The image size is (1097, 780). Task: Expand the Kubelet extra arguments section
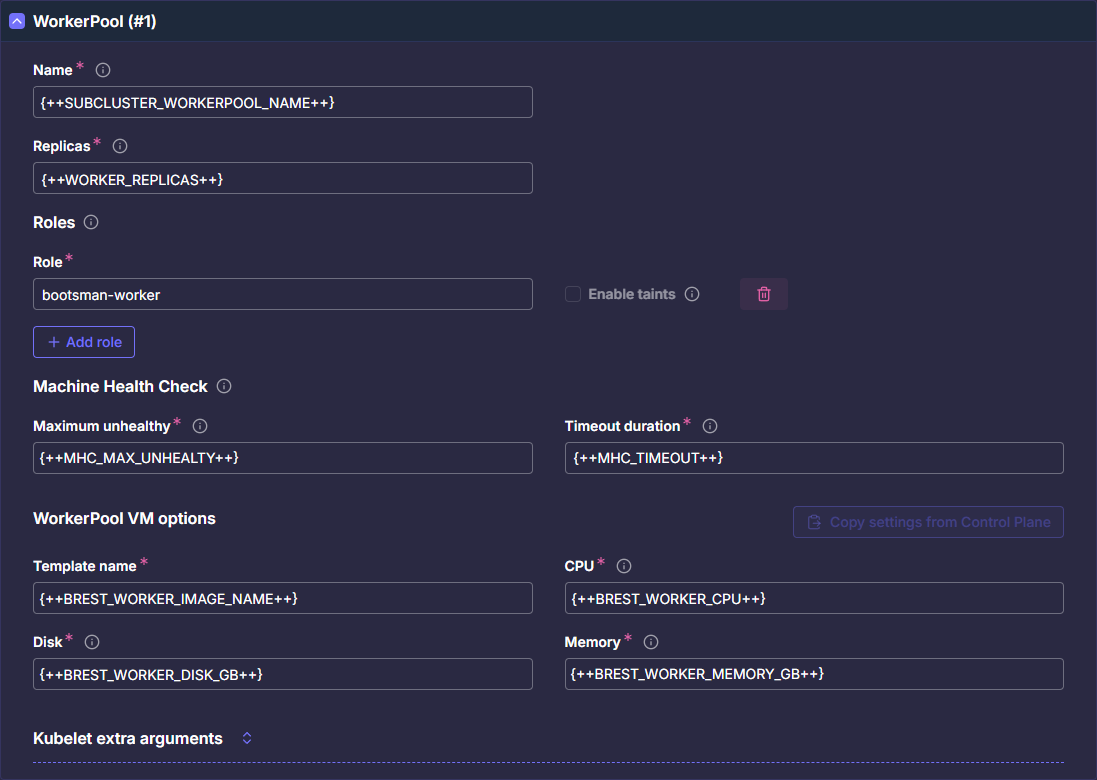pyautogui.click(x=246, y=738)
